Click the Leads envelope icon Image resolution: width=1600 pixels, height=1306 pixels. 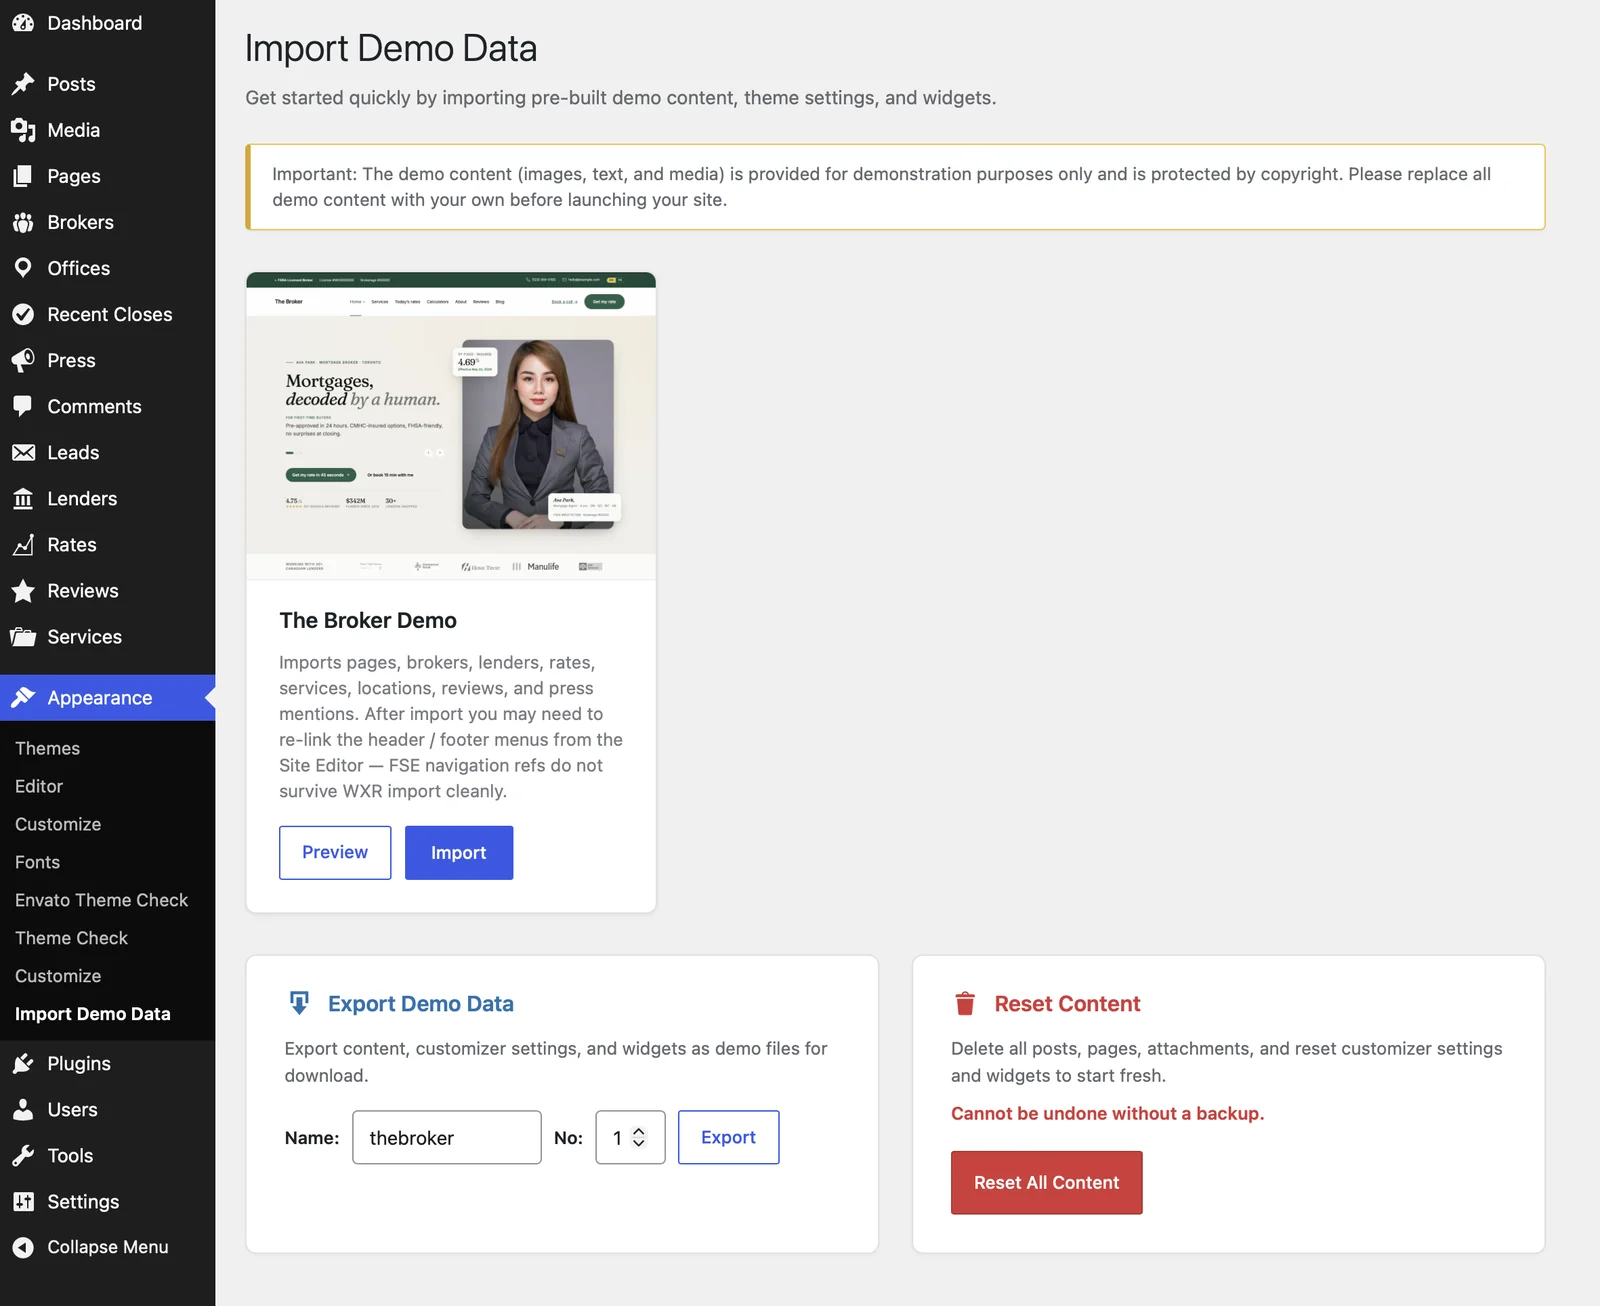coord(23,453)
